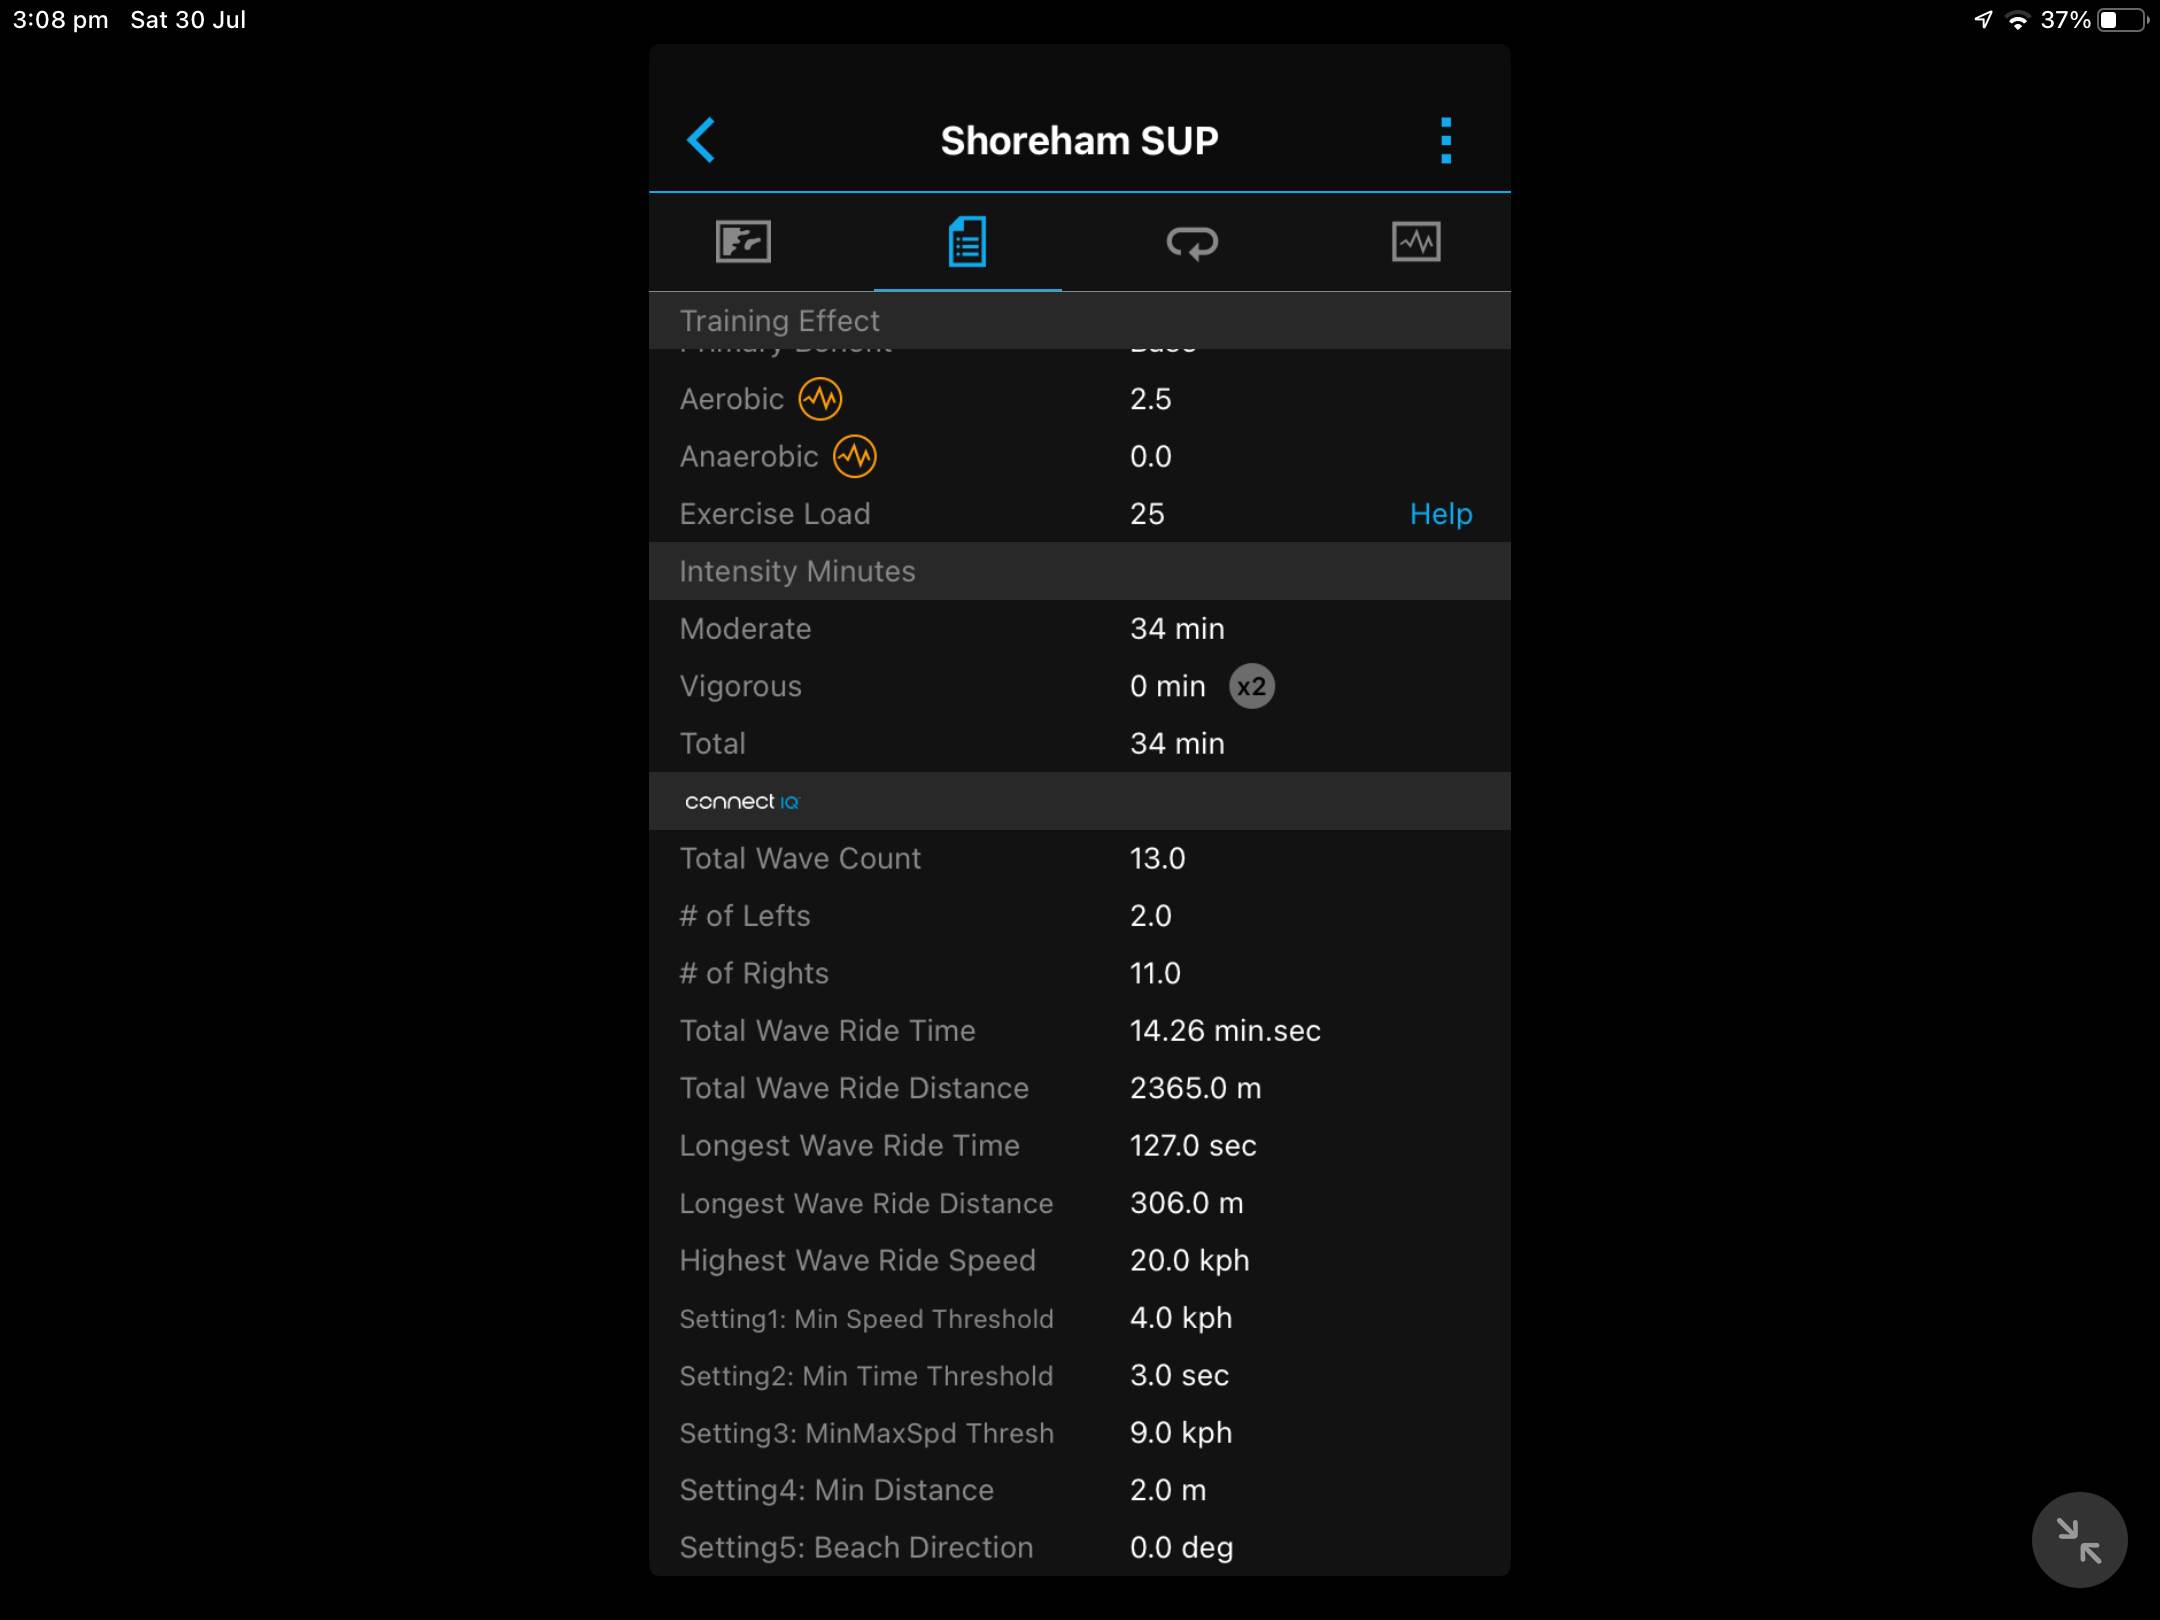Switch to the map overview tab
This screenshot has height=1620, width=2160.
[x=743, y=242]
